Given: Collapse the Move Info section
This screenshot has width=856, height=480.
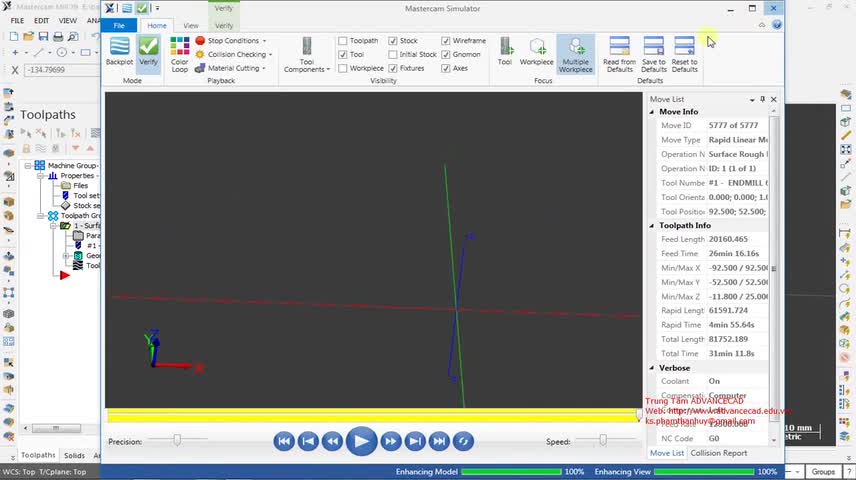Looking at the screenshot, I should pyautogui.click(x=652, y=111).
